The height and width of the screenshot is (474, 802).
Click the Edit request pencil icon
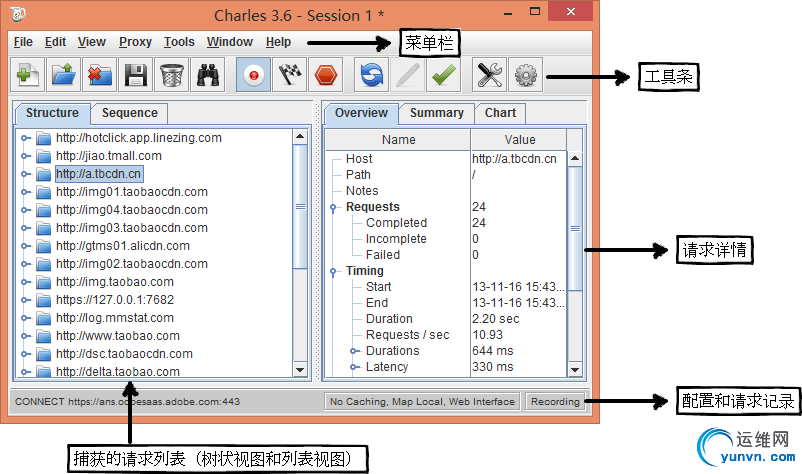(408, 75)
